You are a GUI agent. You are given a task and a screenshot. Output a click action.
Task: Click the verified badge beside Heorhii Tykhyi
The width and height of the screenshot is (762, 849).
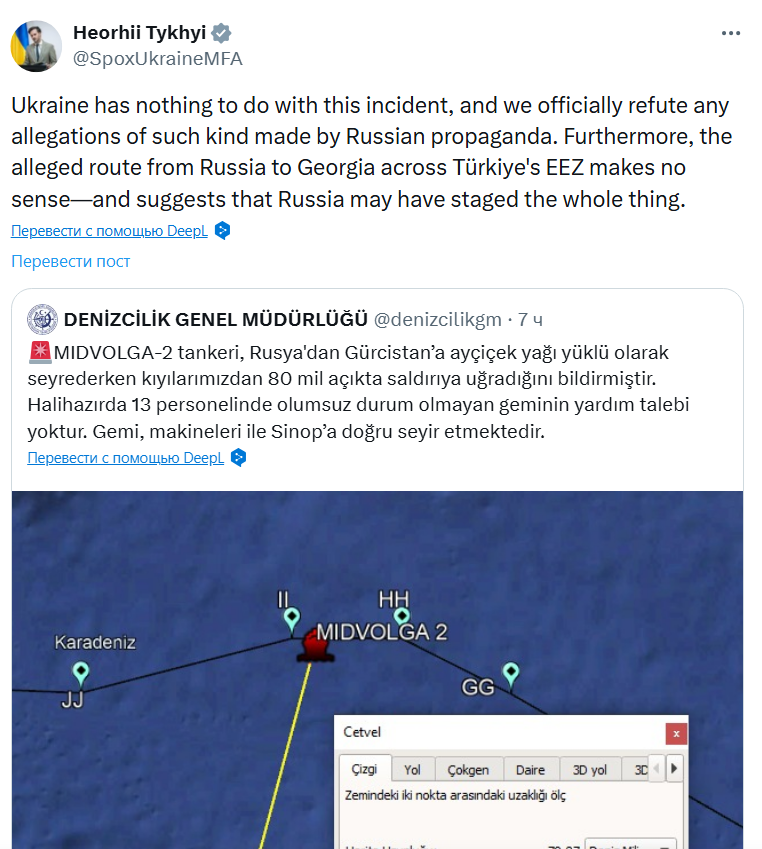(221, 33)
